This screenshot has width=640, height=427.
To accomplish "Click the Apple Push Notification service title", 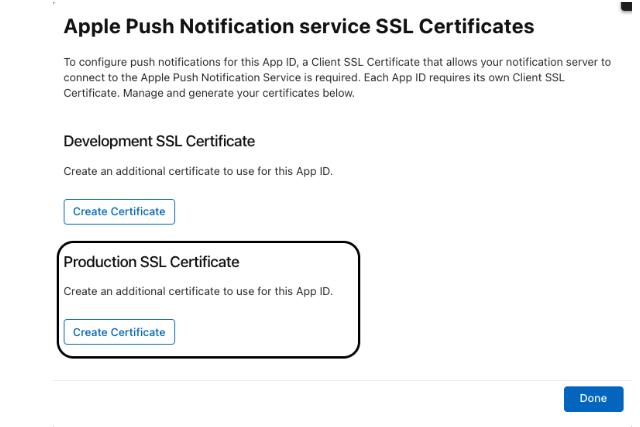I will pyautogui.click(x=298, y=26).
